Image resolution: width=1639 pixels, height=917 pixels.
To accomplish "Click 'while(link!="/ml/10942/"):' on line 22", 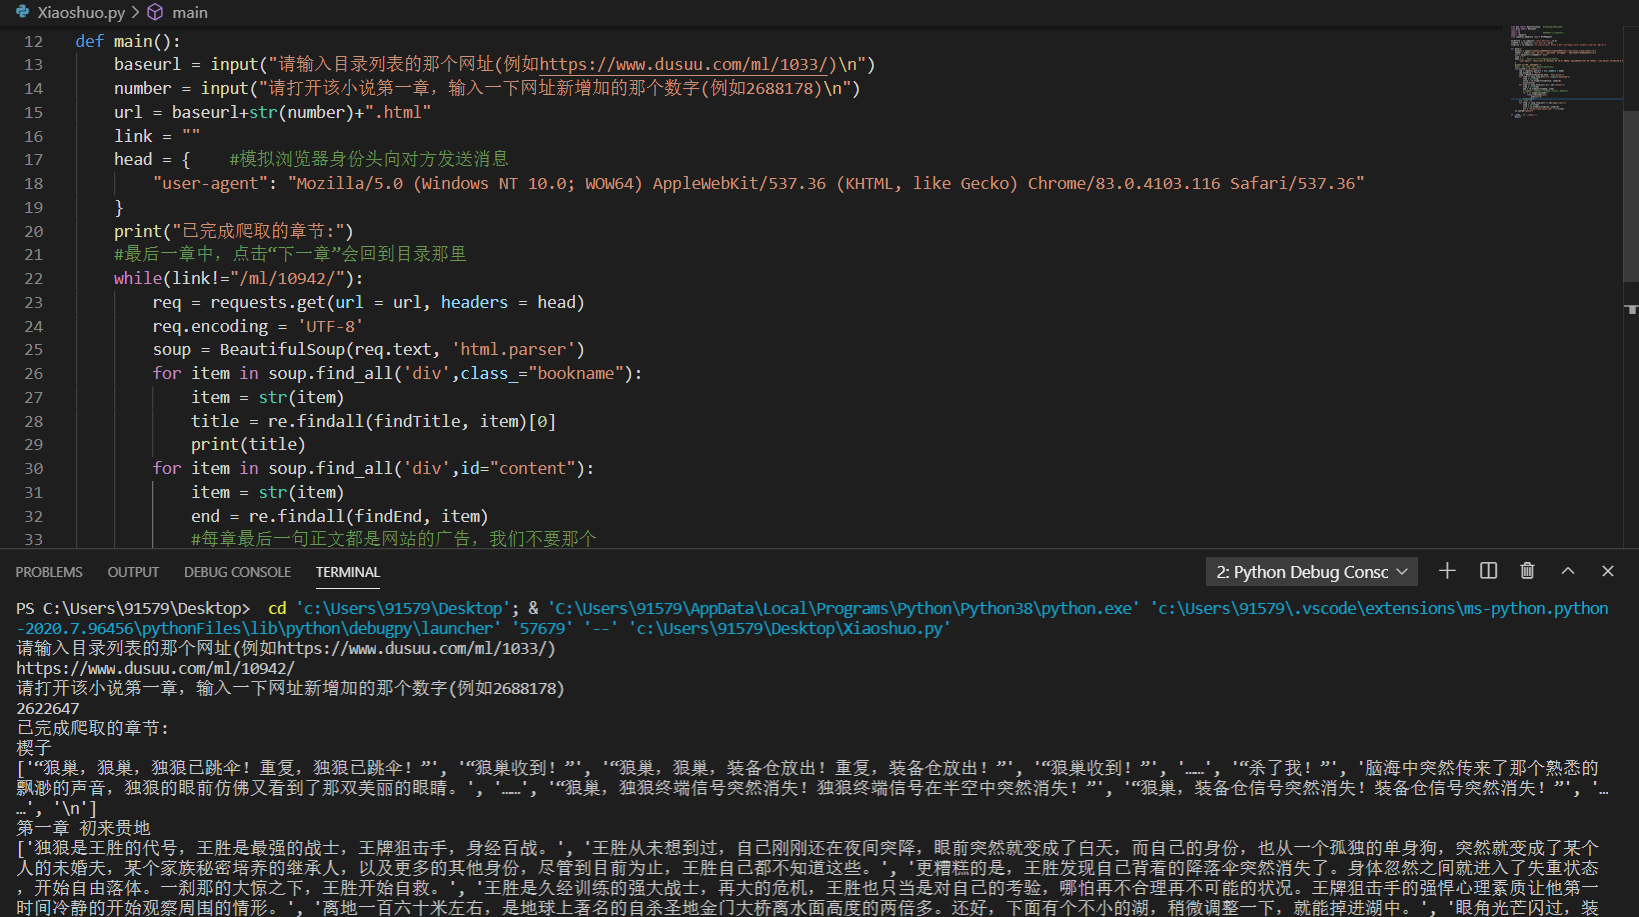I will (x=239, y=278).
